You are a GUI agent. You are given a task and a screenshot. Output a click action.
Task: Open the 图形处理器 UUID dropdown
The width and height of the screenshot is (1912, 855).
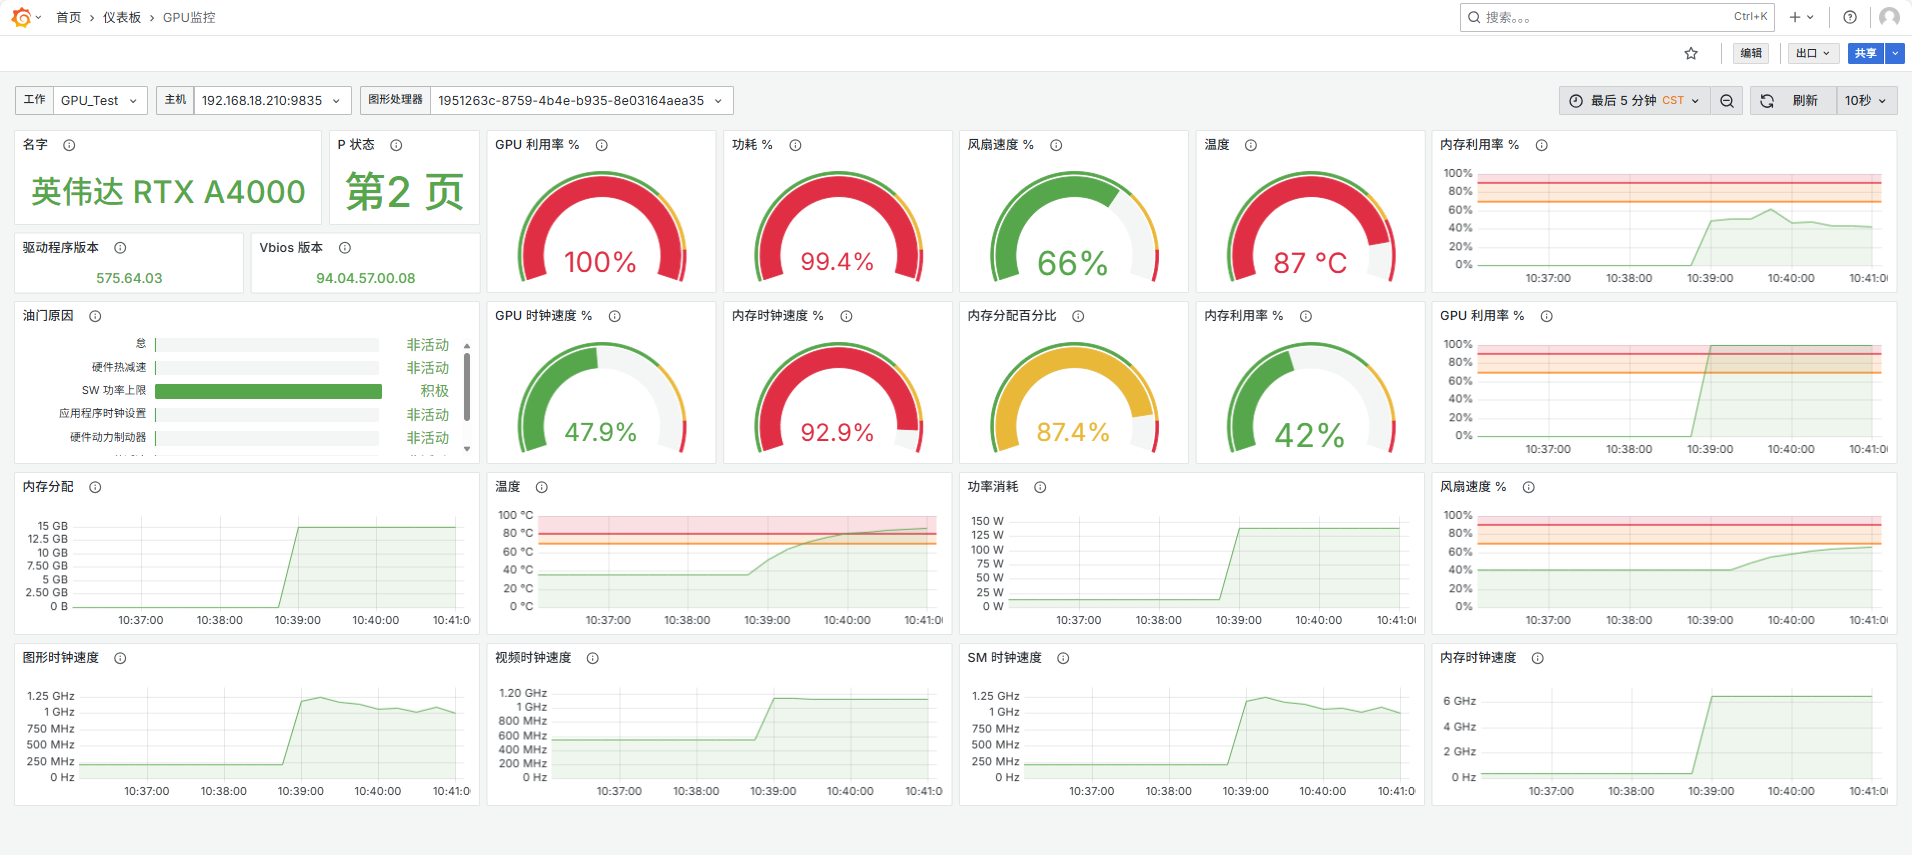[580, 101]
